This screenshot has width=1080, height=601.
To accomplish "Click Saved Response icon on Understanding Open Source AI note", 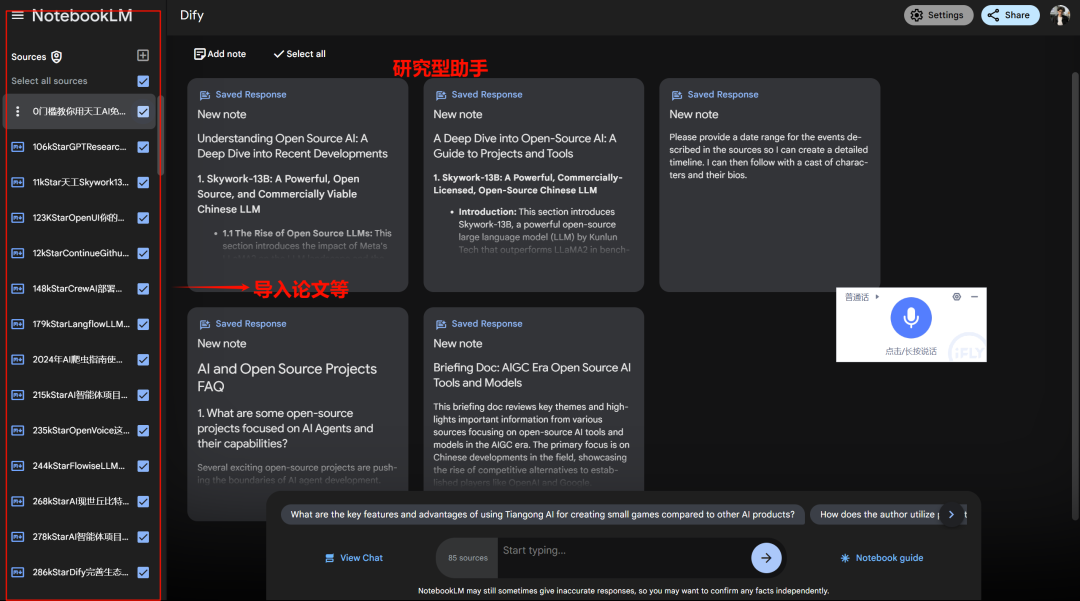I will [x=205, y=95].
